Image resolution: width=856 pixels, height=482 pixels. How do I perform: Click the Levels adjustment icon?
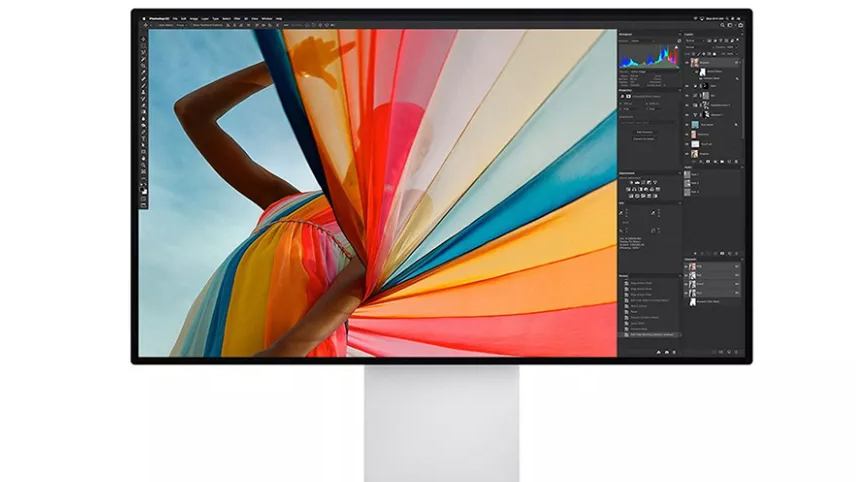(637, 183)
